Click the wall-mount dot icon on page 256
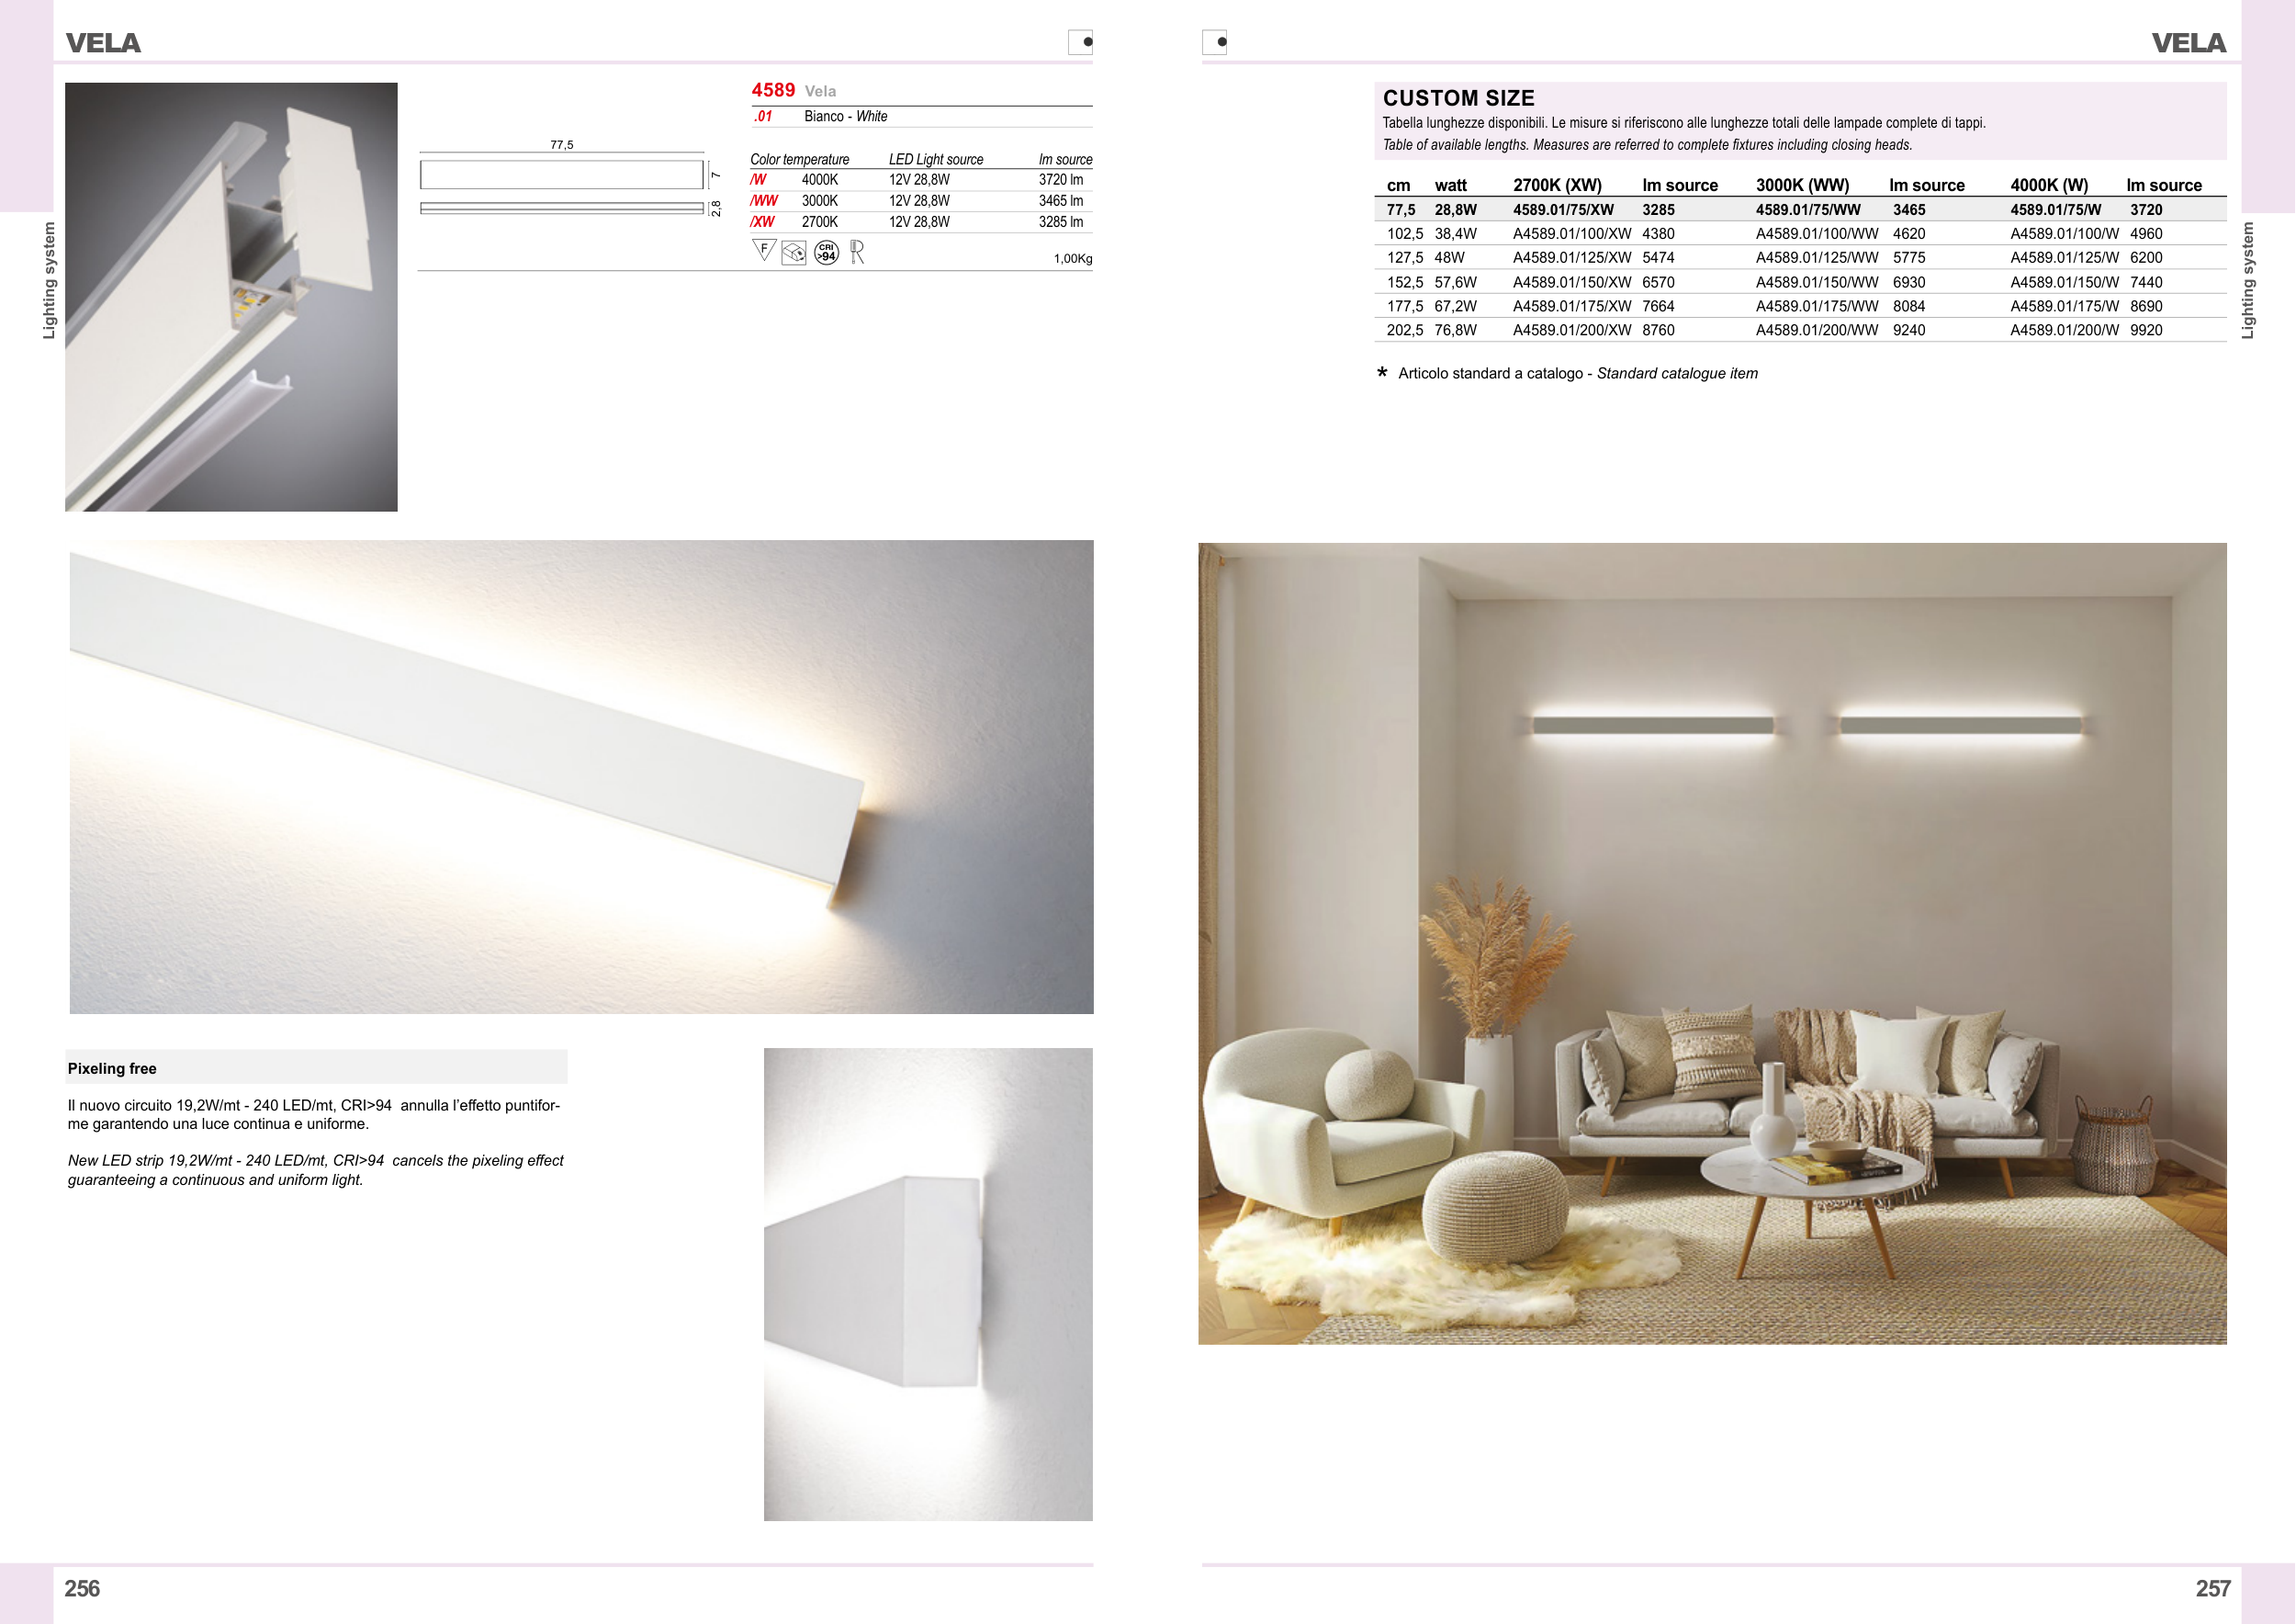Image resolution: width=2296 pixels, height=1624 pixels. pos(1081,42)
